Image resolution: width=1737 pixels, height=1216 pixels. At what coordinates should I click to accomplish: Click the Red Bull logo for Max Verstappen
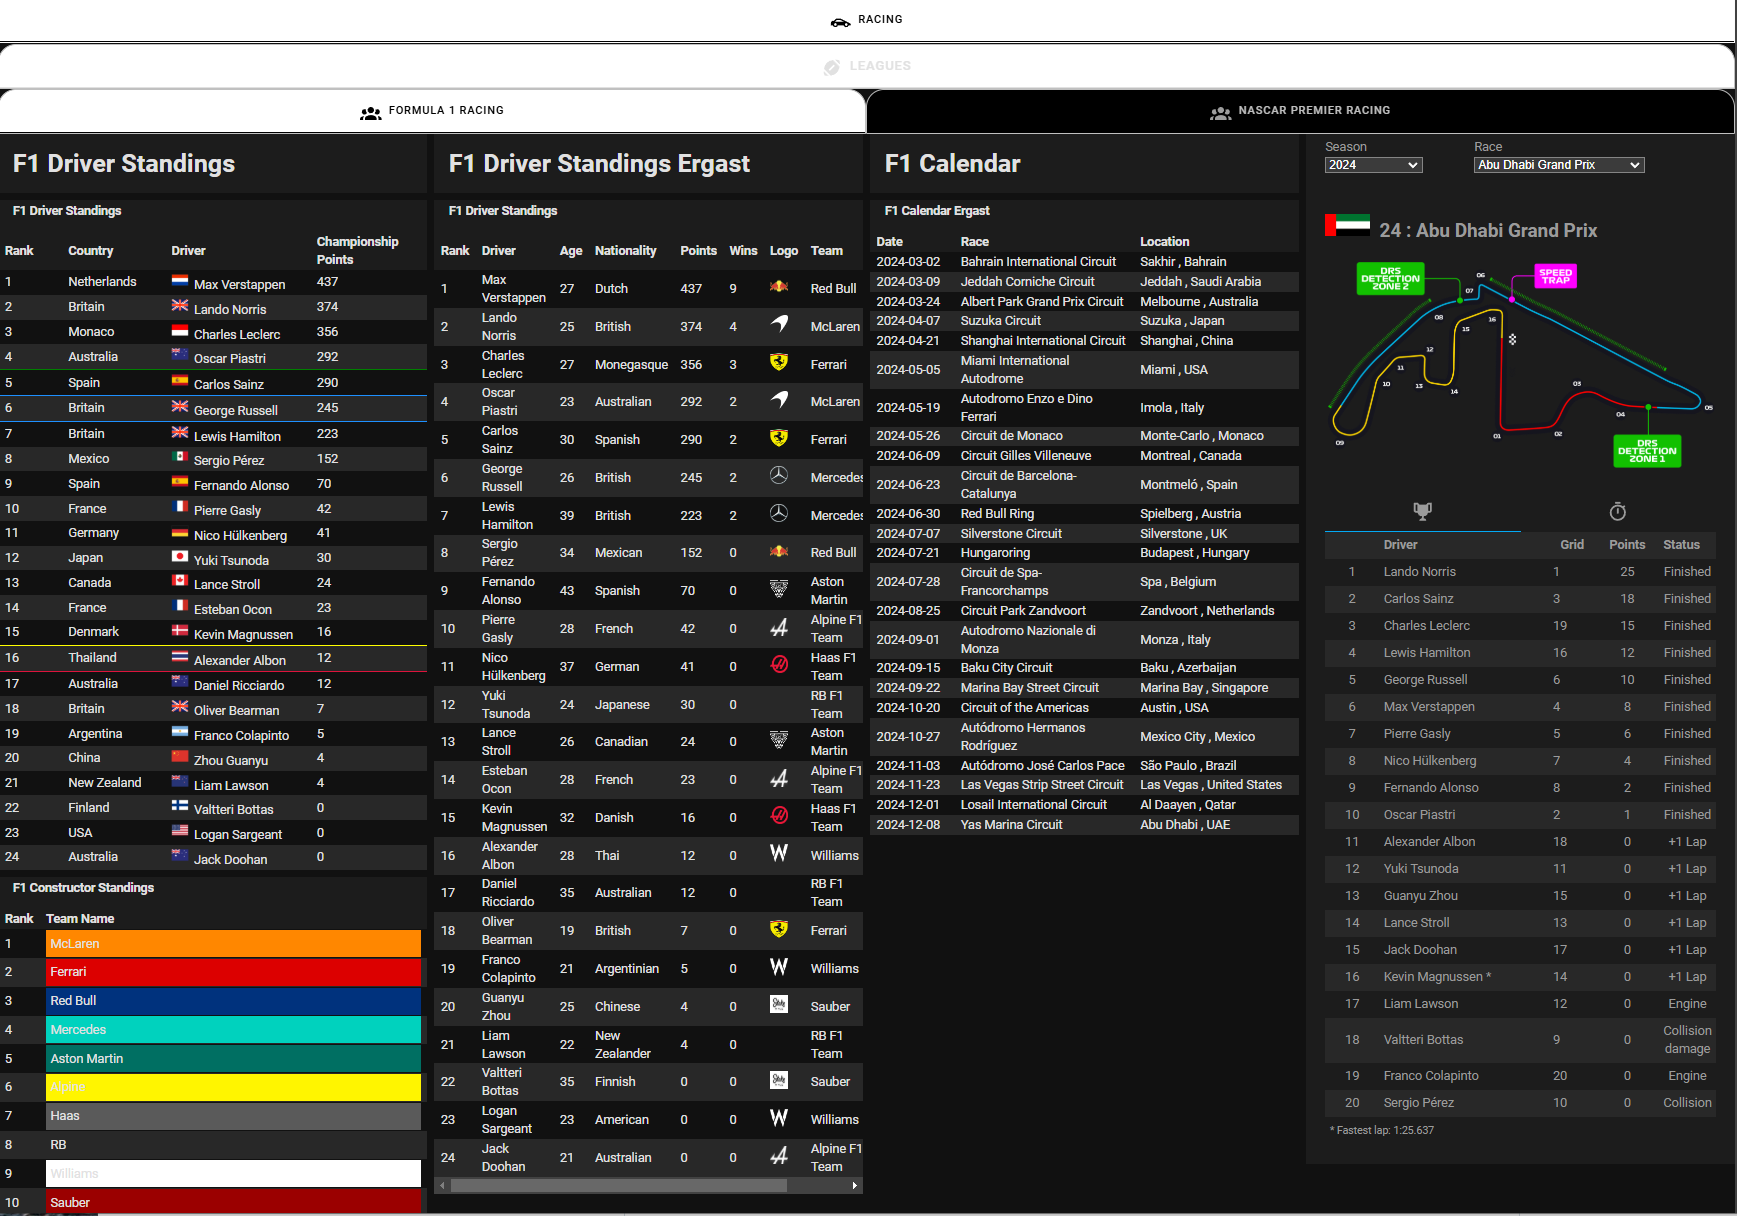point(780,288)
